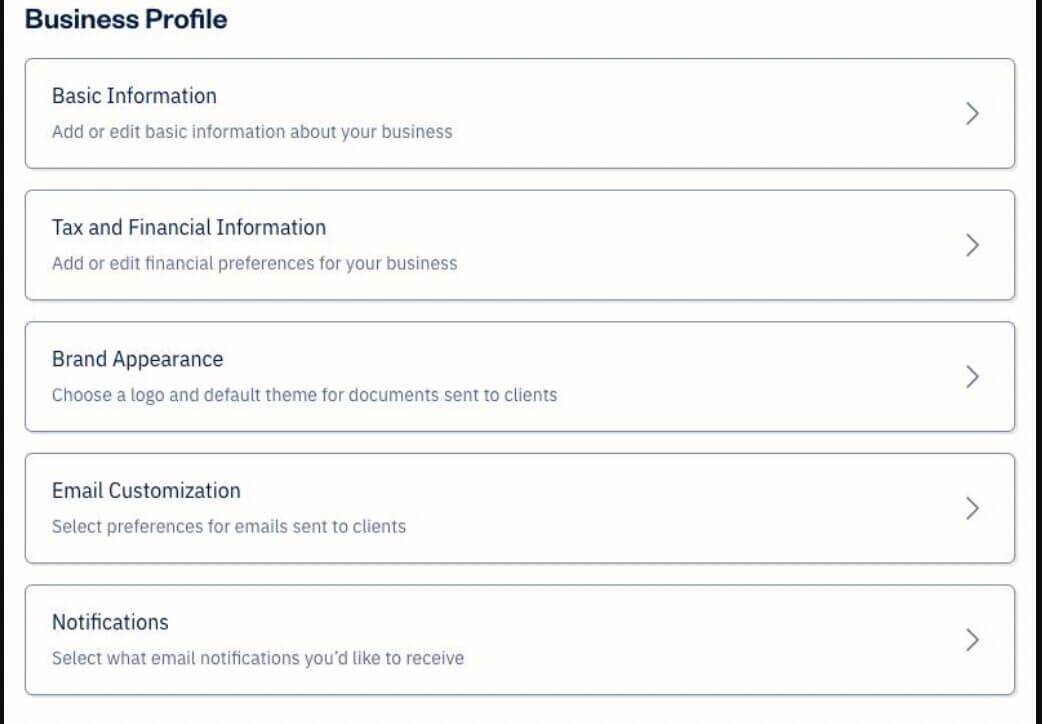The width and height of the screenshot is (1042, 724).
Task: Click the chevron on Brand Appearance card
Action: click(971, 377)
